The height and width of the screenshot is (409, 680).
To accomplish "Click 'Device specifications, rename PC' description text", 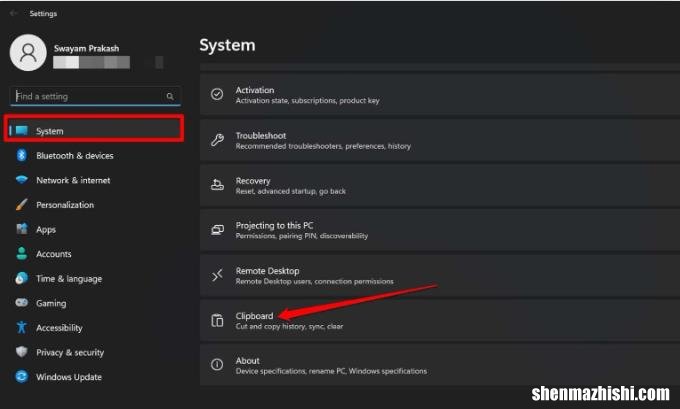I will click(x=331, y=371).
